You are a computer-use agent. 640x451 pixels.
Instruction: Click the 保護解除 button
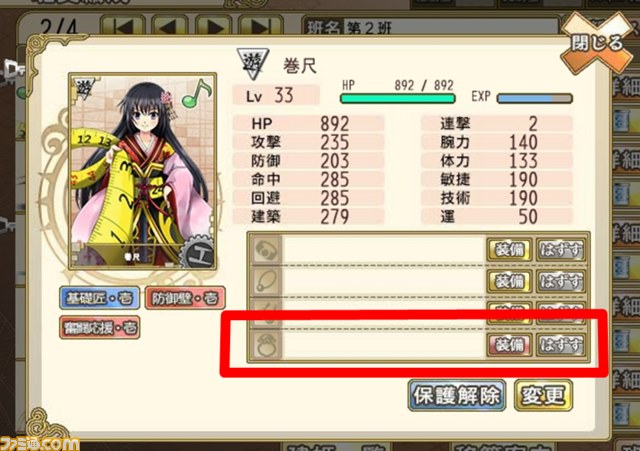457,395
